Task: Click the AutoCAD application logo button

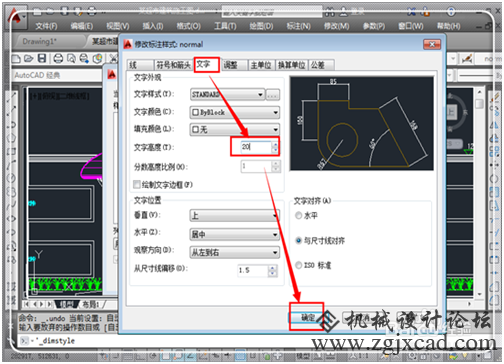Action: click(15, 17)
